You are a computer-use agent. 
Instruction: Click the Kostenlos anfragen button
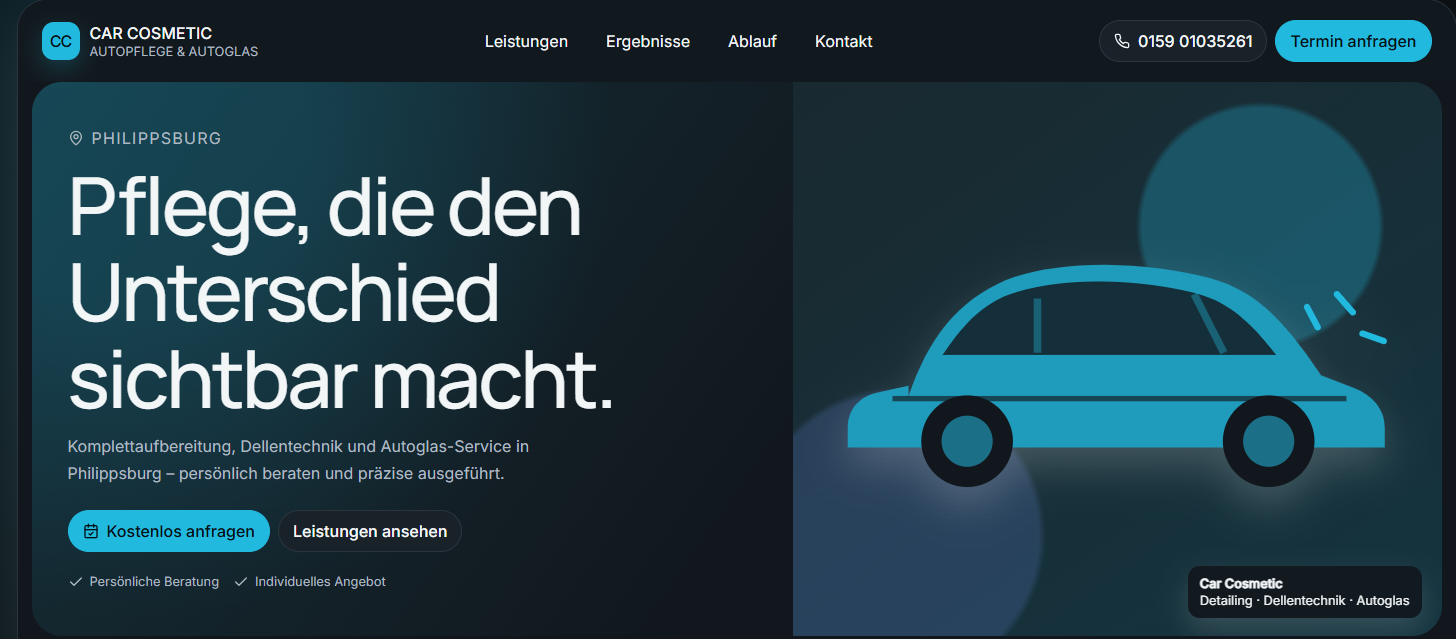[169, 531]
